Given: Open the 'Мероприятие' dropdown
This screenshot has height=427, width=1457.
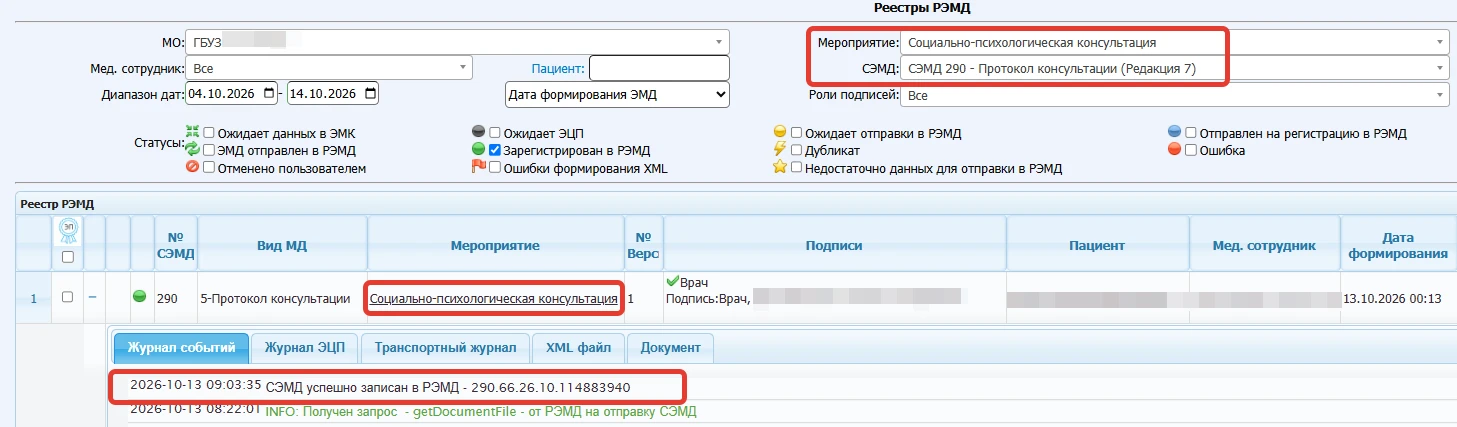Looking at the screenshot, I should coord(1175,42).
